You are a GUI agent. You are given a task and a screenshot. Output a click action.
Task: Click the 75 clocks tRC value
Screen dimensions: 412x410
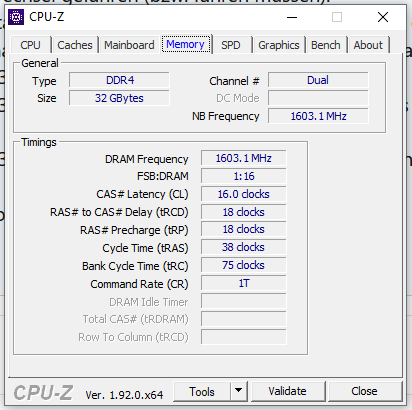tap(244, 265)
